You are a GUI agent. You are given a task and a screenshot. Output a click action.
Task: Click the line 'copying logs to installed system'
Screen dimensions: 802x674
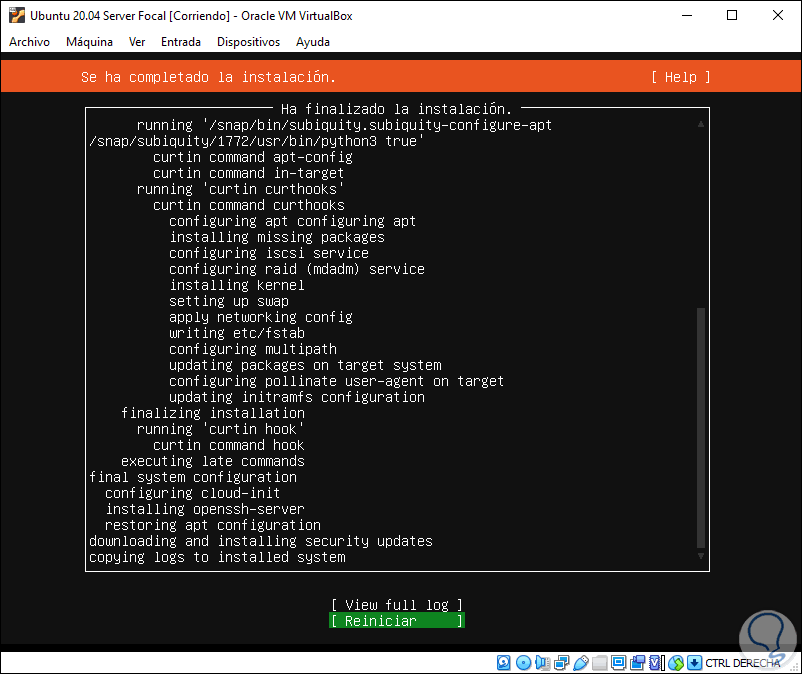[217, 557]
